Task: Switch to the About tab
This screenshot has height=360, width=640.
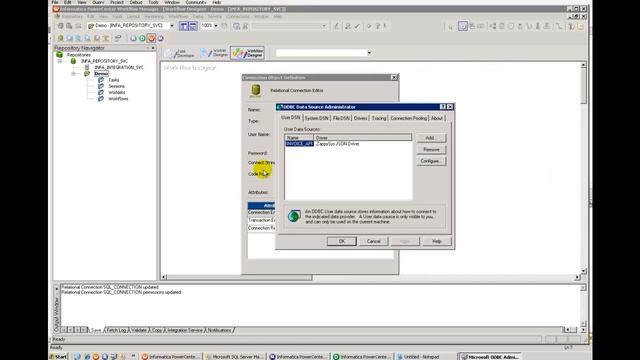Action: click(437, 118)
